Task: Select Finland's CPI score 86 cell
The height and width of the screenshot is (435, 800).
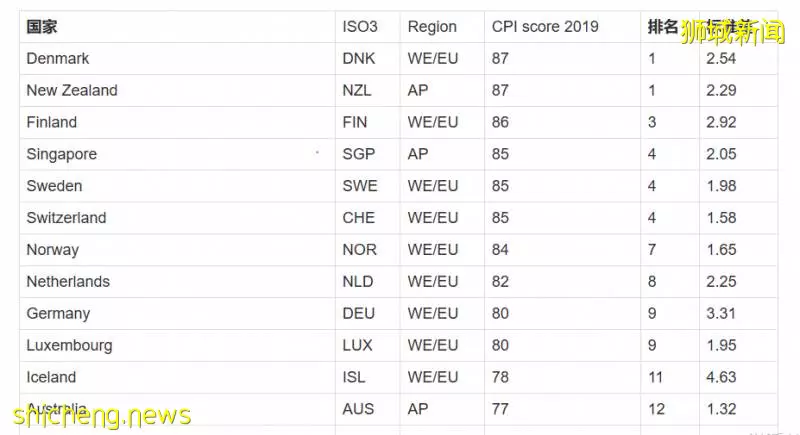Action: point(562,122)
